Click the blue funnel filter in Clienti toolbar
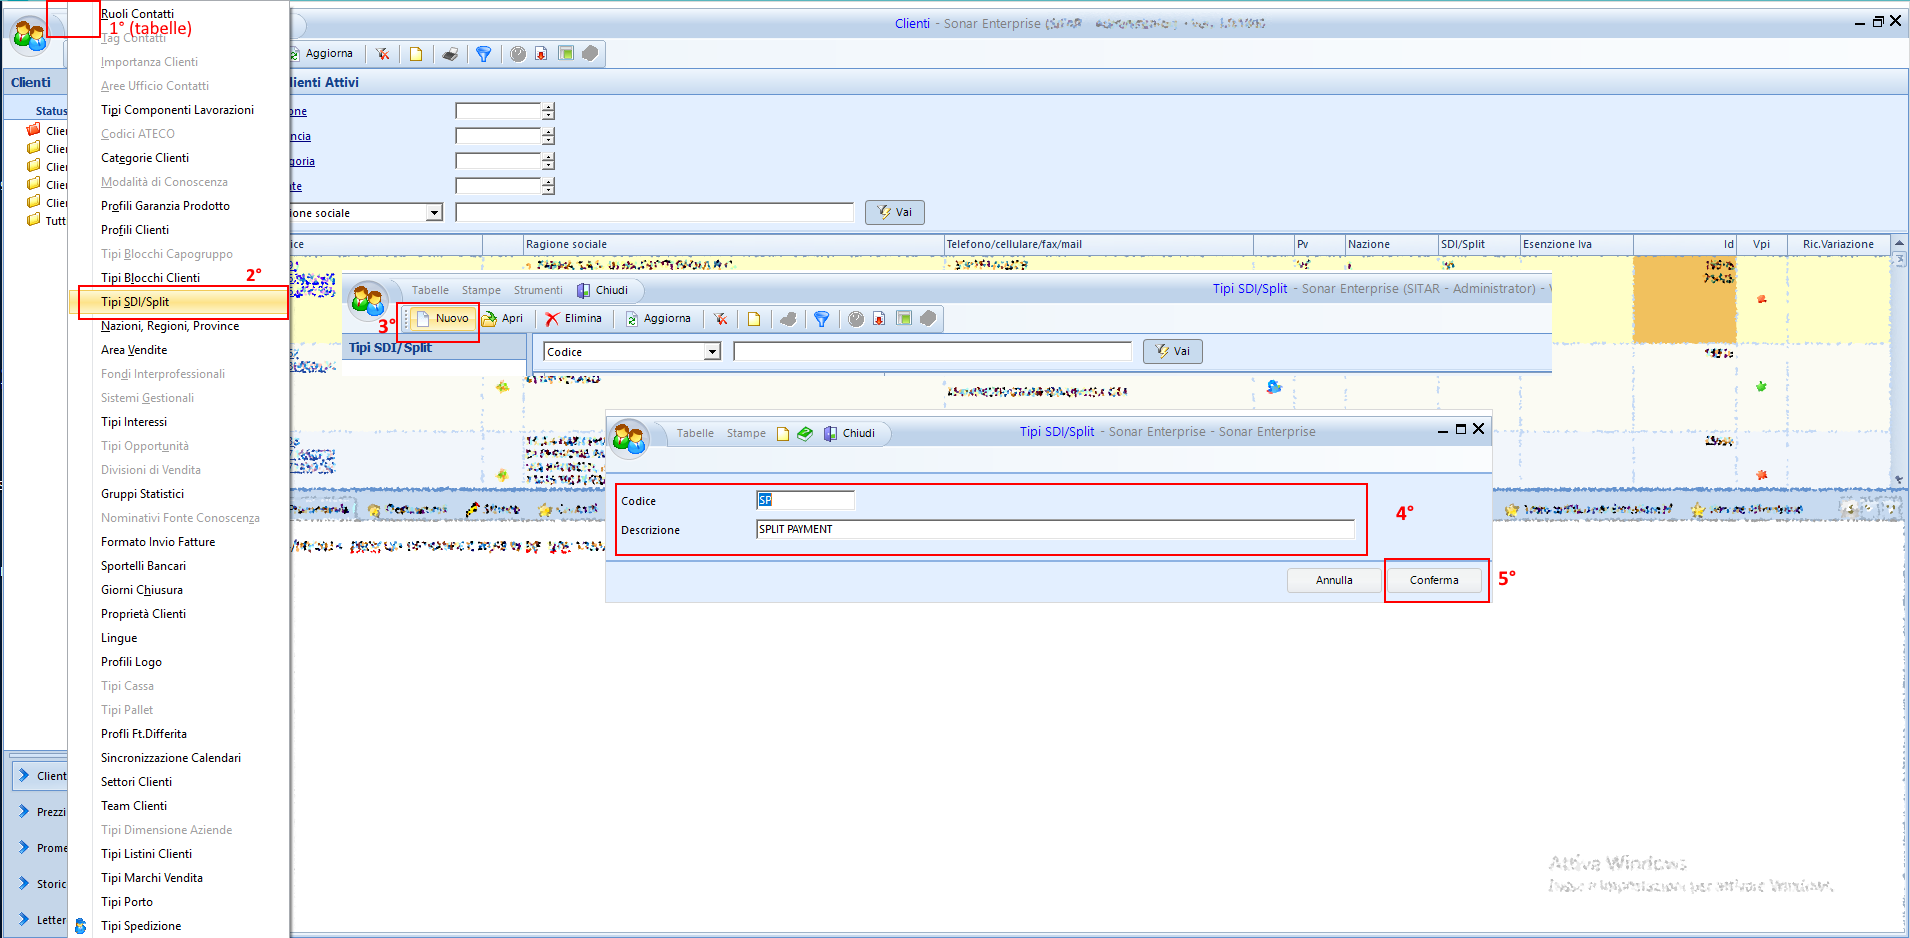Image resolution: width=1910 pixels, height=938 pixels. (x=484, y=54)
